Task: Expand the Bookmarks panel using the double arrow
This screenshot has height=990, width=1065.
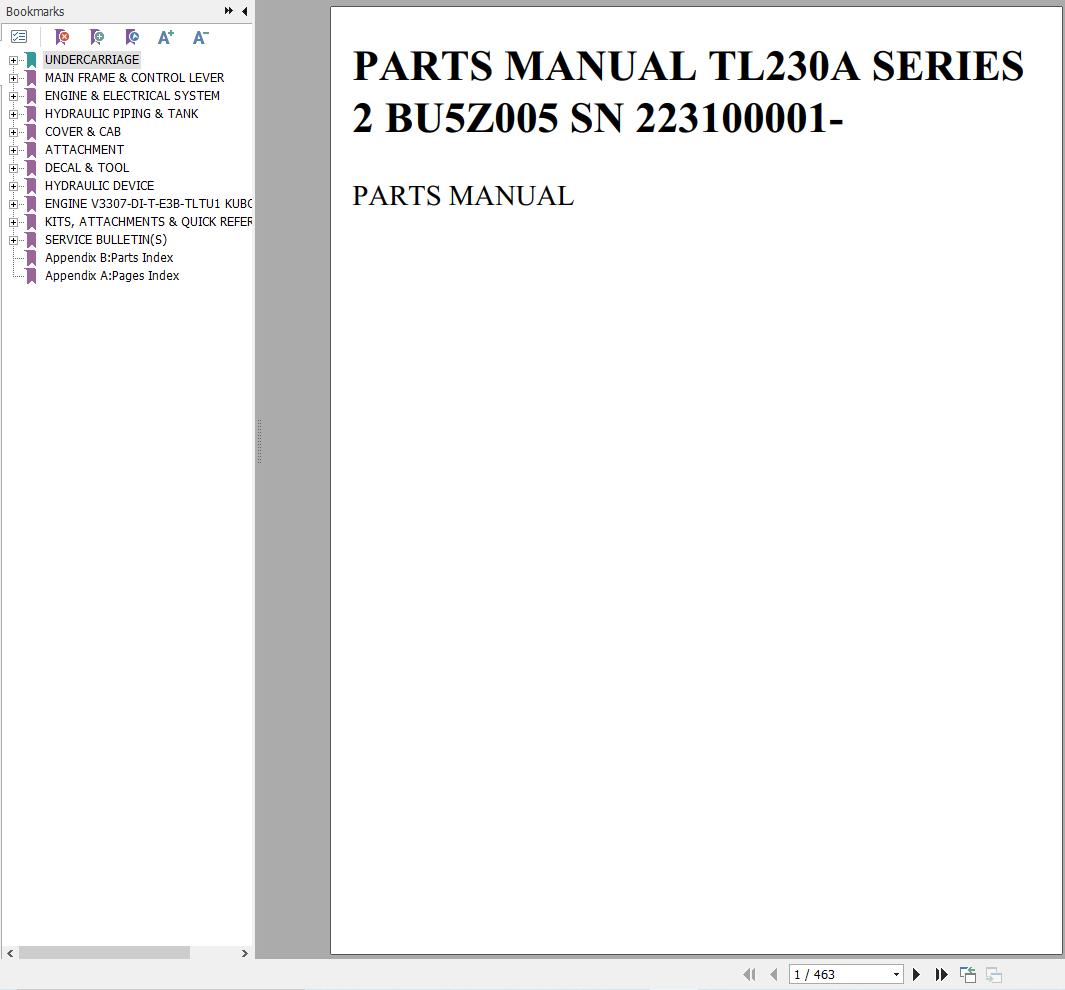Action: click(x=229, y=11)
